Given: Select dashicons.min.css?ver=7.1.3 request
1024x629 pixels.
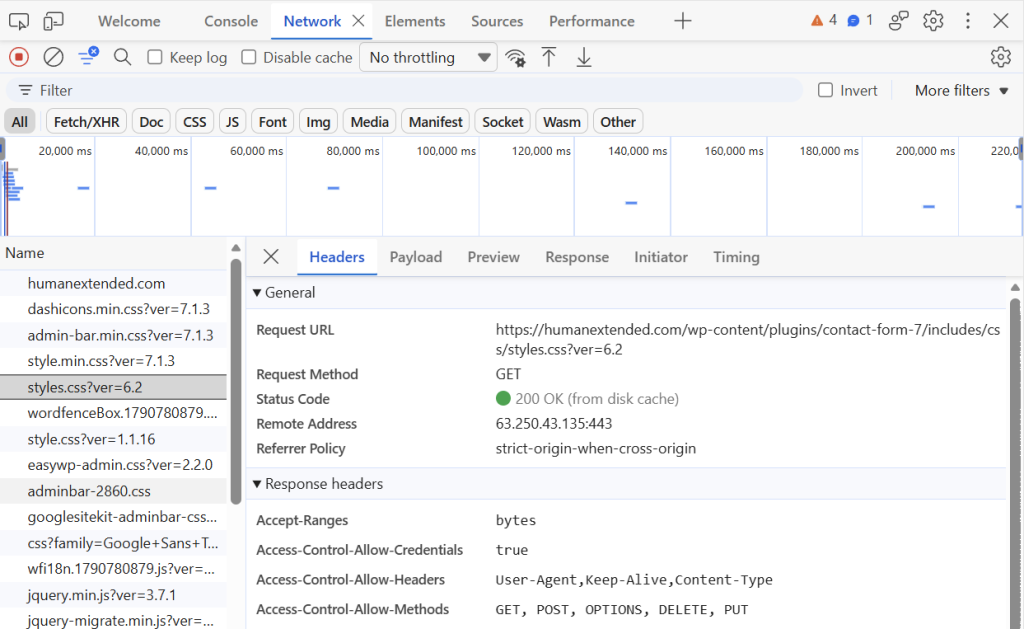Looking at the screenshot, I should pyautogui.click(x=114, y=309).
